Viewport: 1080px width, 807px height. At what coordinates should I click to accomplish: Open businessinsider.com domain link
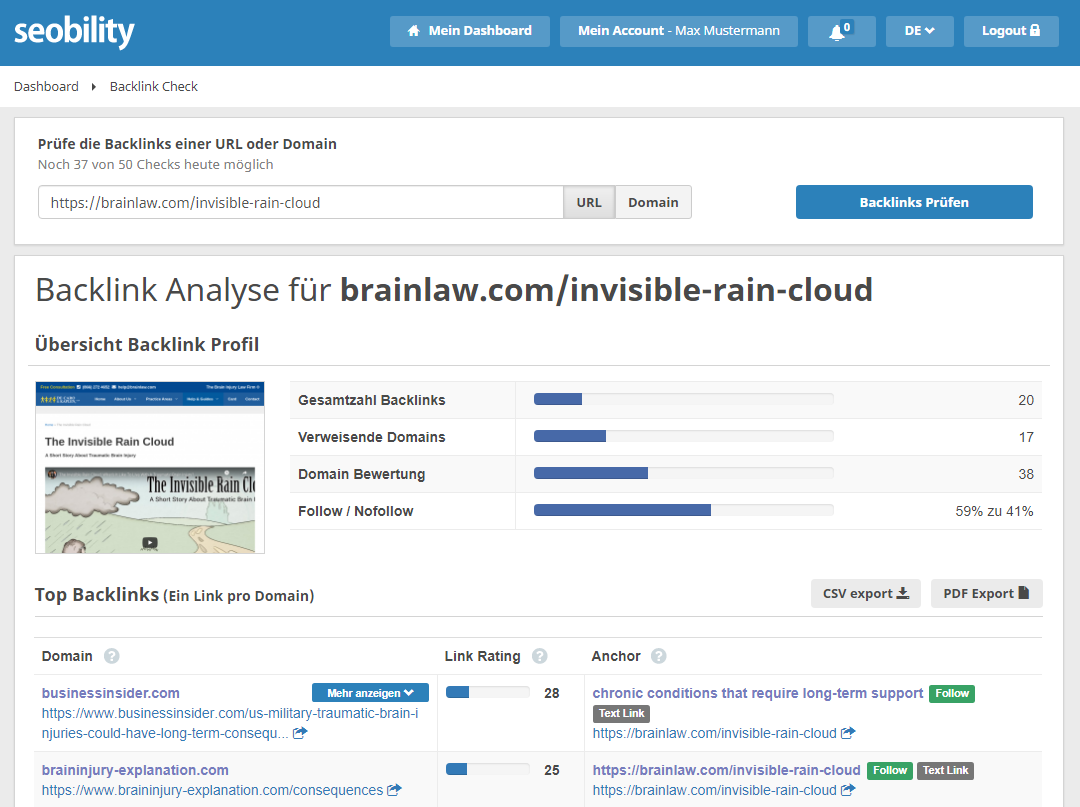(x=110, y=693)
